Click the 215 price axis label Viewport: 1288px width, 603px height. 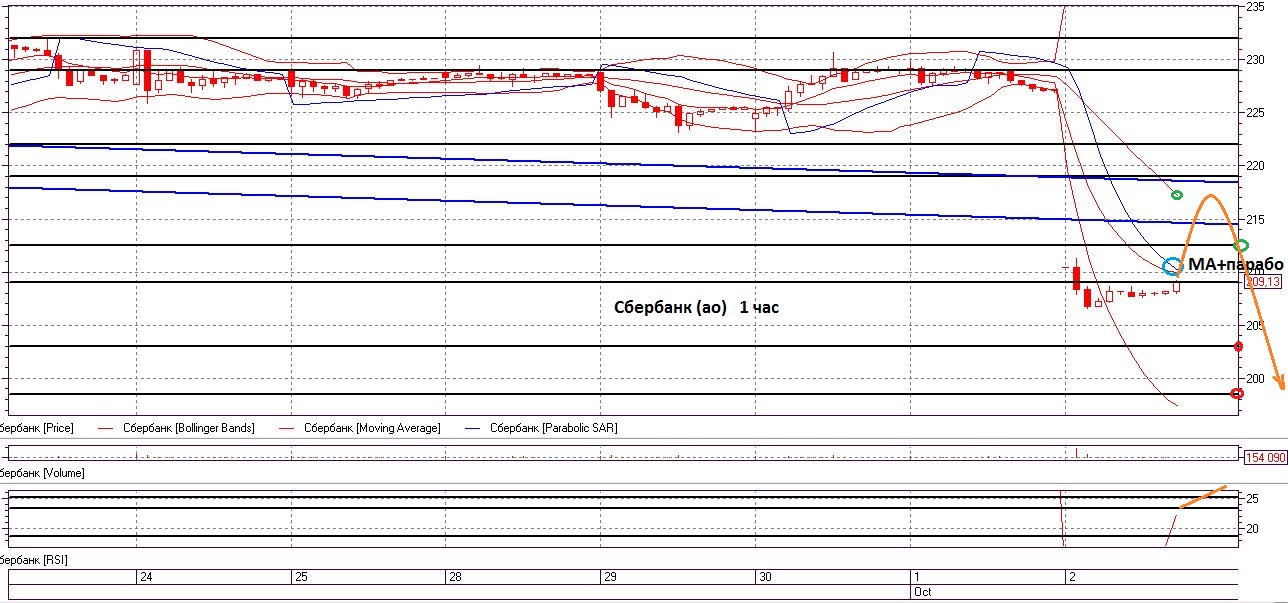tap(1256, 219)
